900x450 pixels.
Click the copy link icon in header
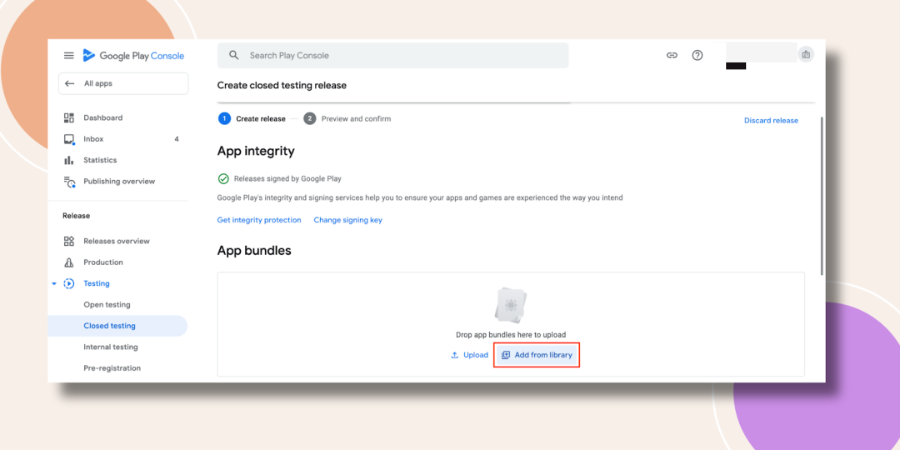(x=672, y=56)
